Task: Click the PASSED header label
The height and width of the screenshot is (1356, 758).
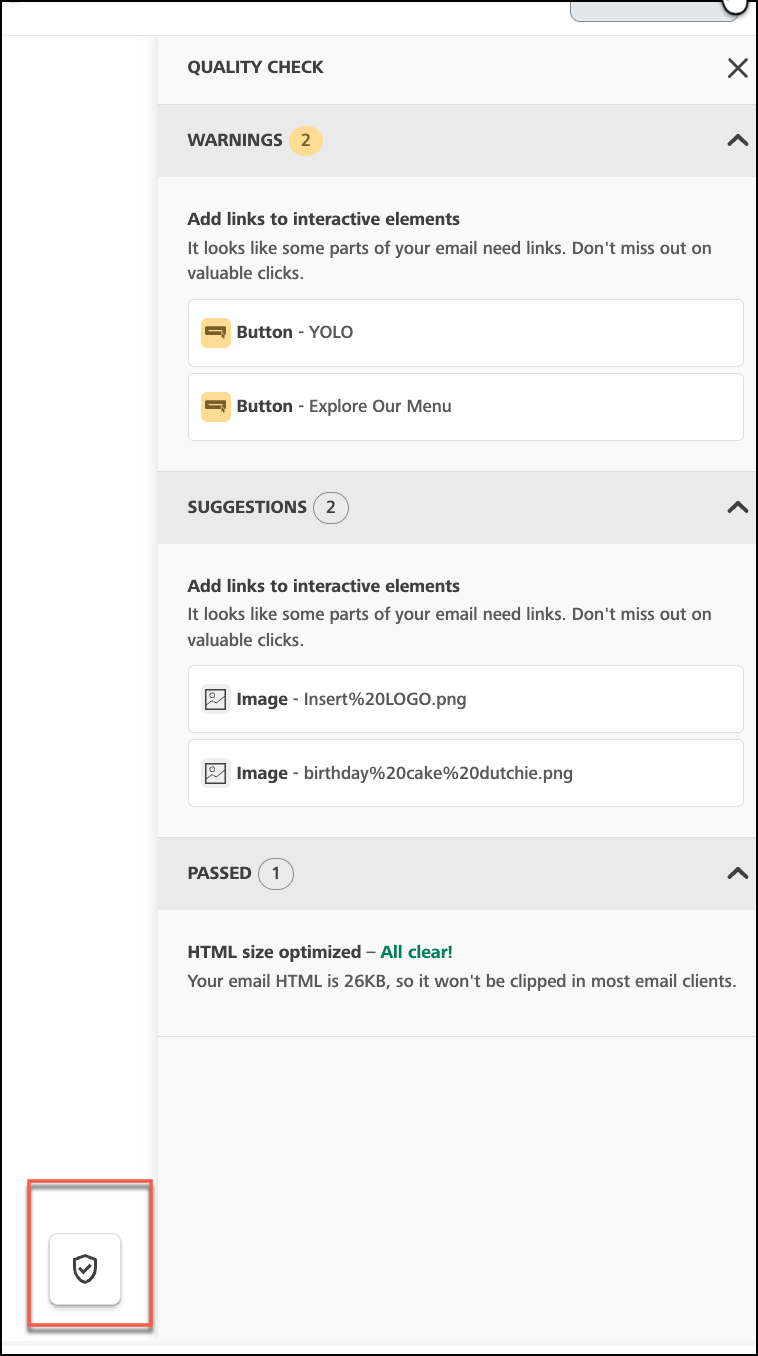Action: (x=219, y=873)
